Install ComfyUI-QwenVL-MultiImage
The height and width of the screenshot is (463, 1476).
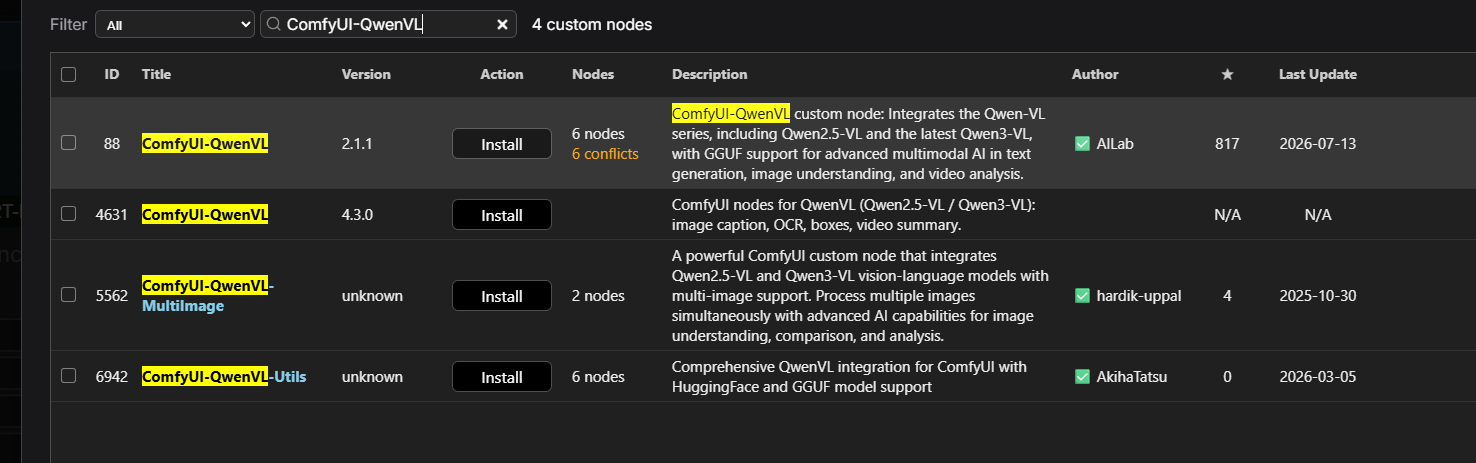coord(502,296)
